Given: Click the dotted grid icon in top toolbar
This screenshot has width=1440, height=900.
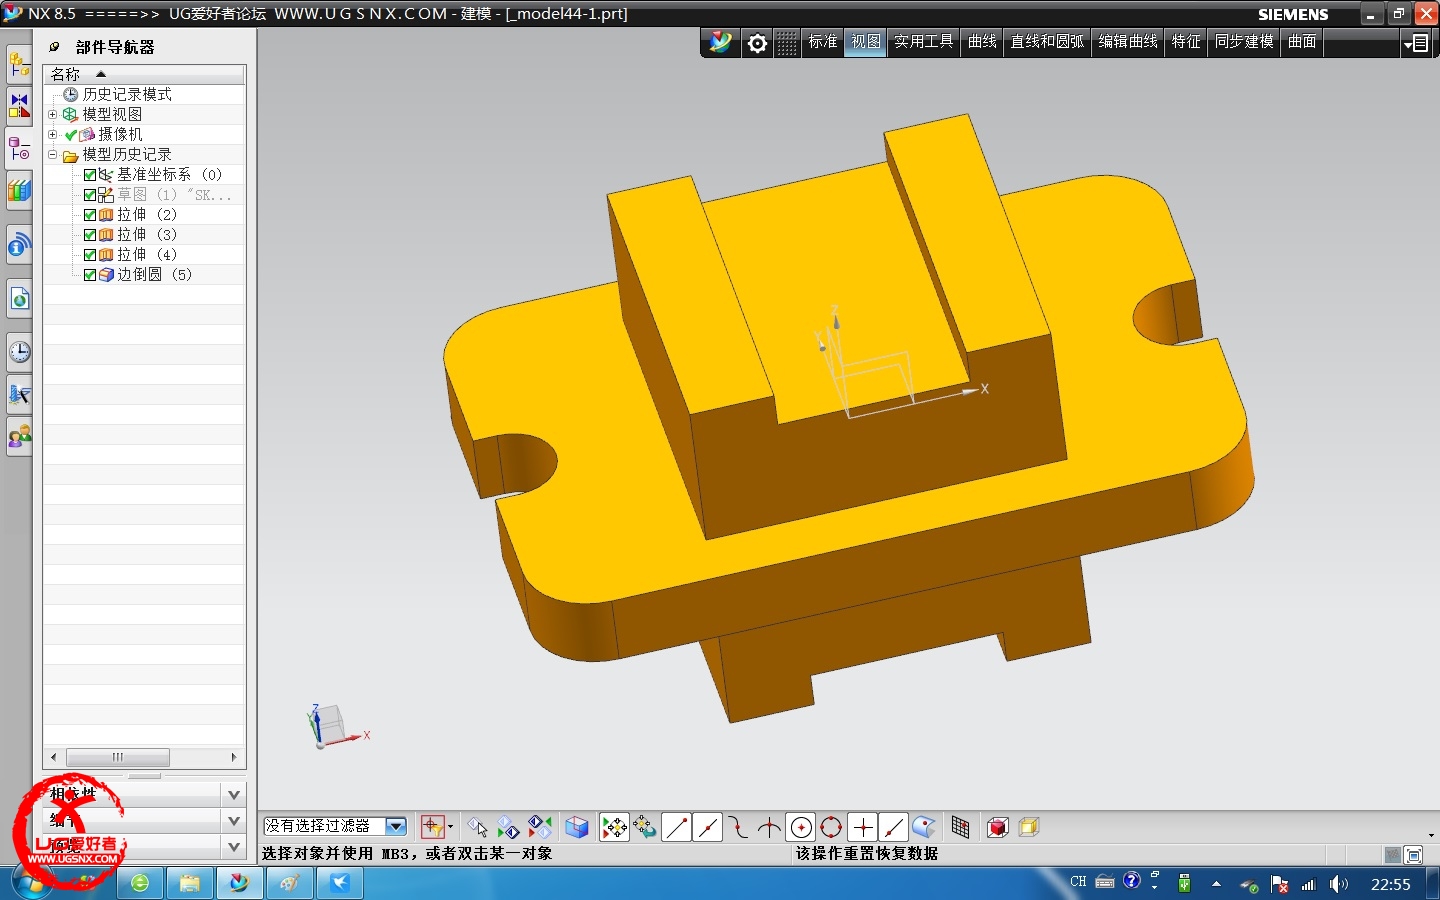Looking at the screenshot, I should 788,43.
